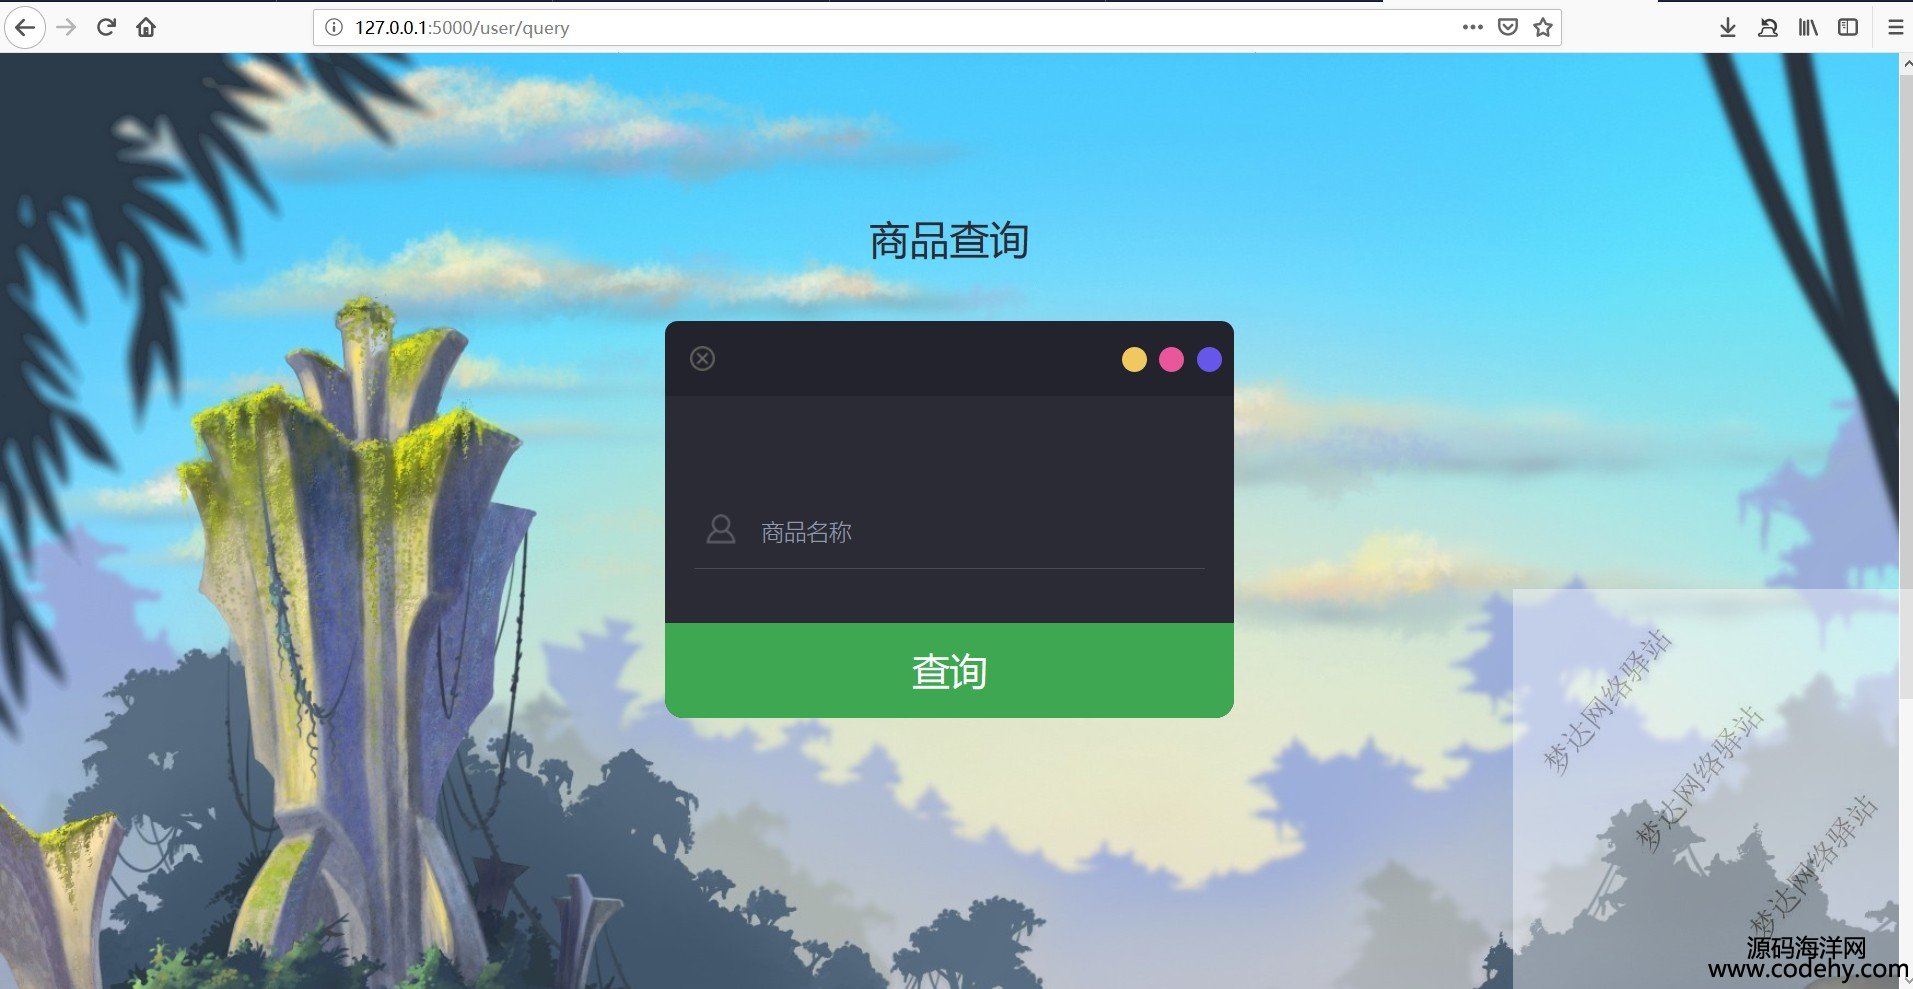This screenshot has height=989, width=1913.
Task: Open the page actions three-dot menu
Action: [1472, 27]
